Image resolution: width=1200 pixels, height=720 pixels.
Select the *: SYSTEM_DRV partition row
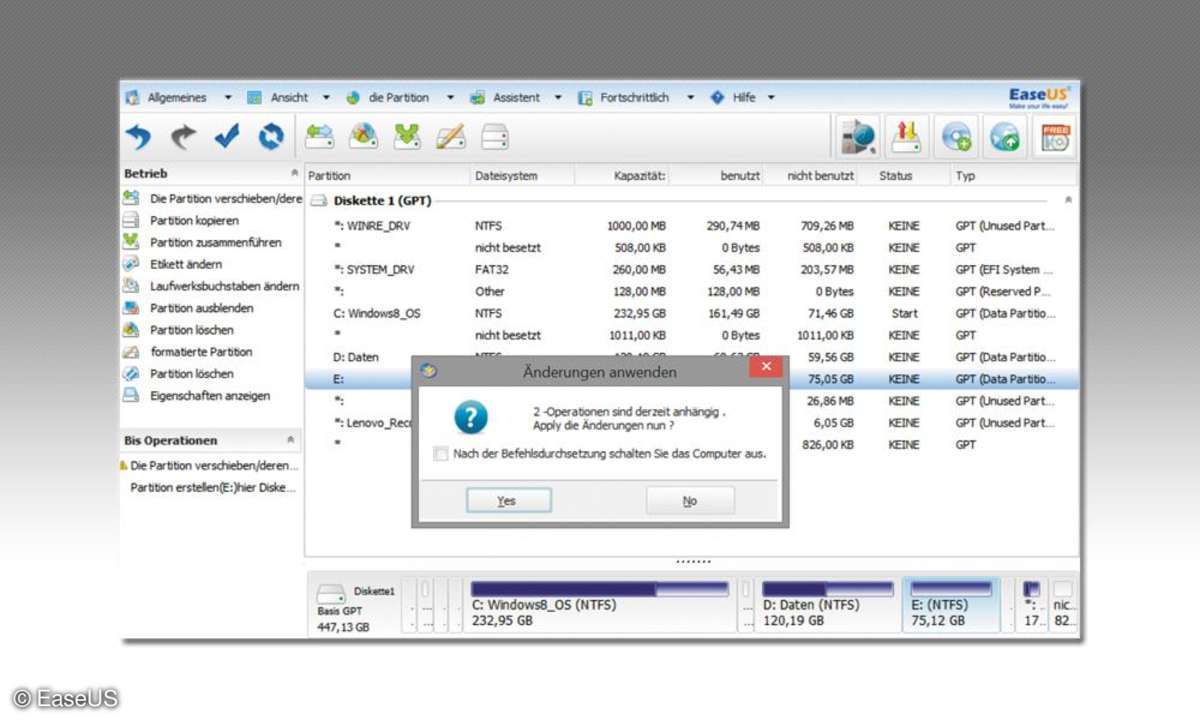[691, 270]
